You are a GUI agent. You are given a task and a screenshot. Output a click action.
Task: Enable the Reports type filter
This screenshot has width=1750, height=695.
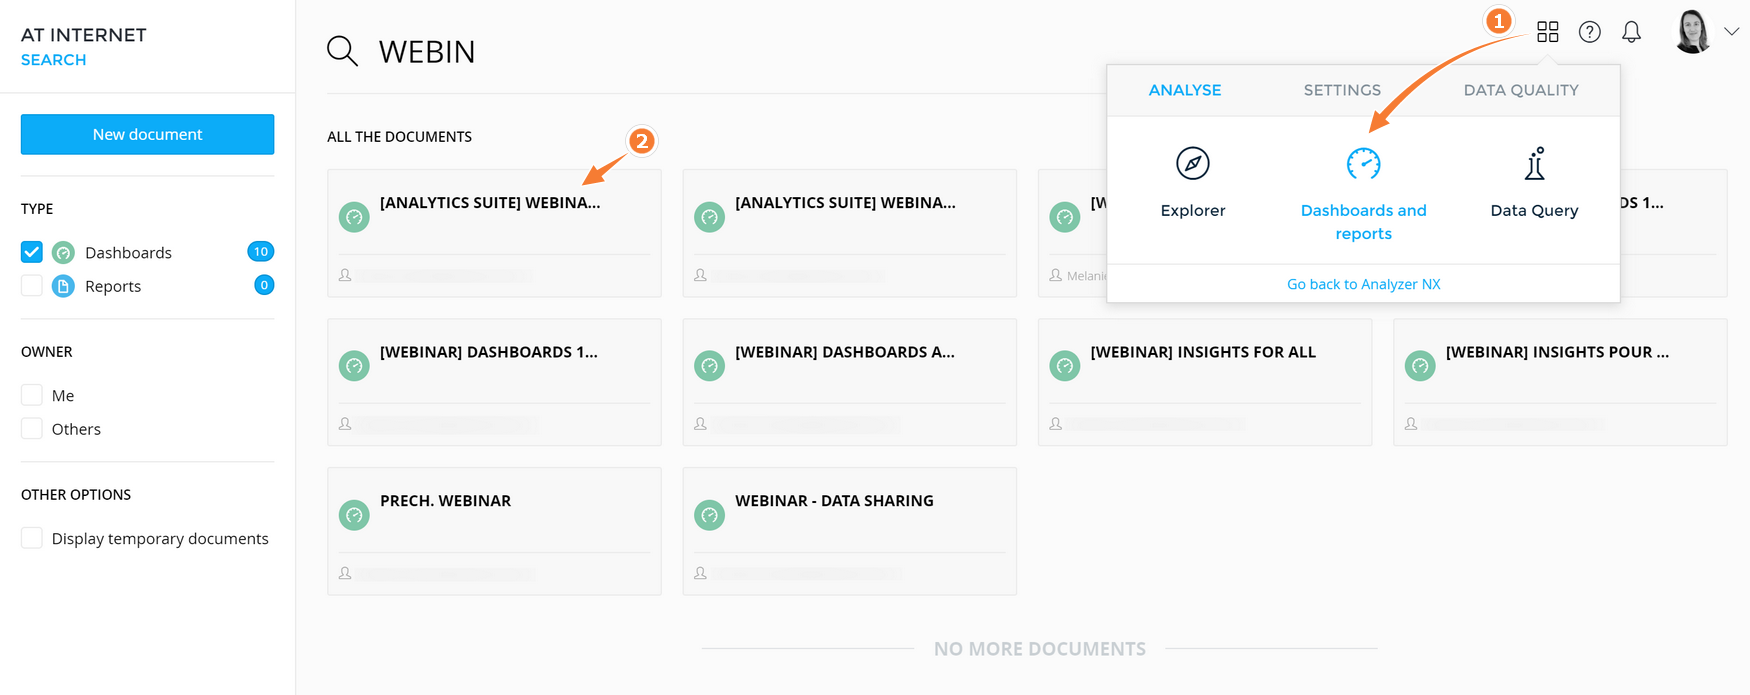pos(32,286)
